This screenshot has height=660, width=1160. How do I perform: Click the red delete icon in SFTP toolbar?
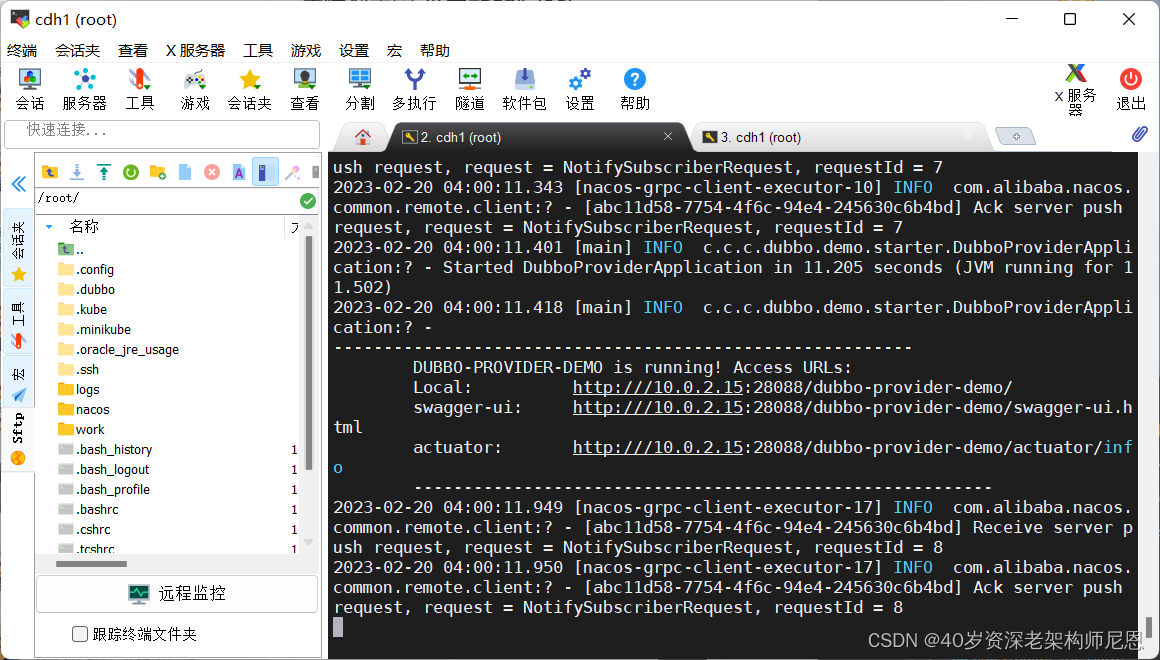point(212,172)
